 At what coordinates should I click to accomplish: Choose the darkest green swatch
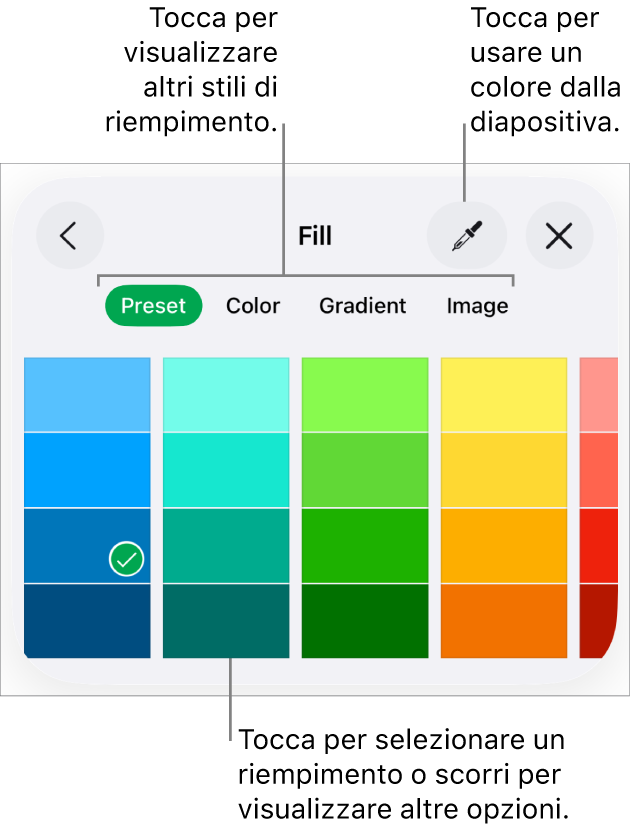pos(365,621)
